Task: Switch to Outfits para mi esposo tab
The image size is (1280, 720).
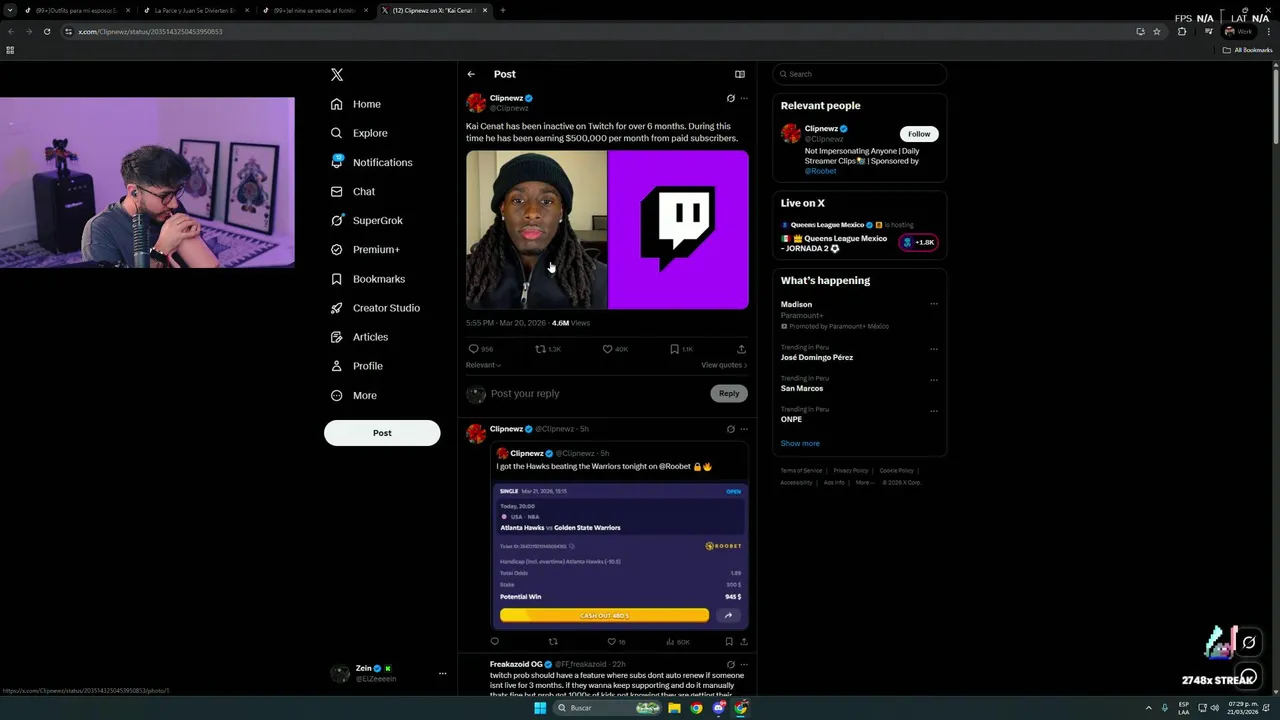Action: pos(77,10)
